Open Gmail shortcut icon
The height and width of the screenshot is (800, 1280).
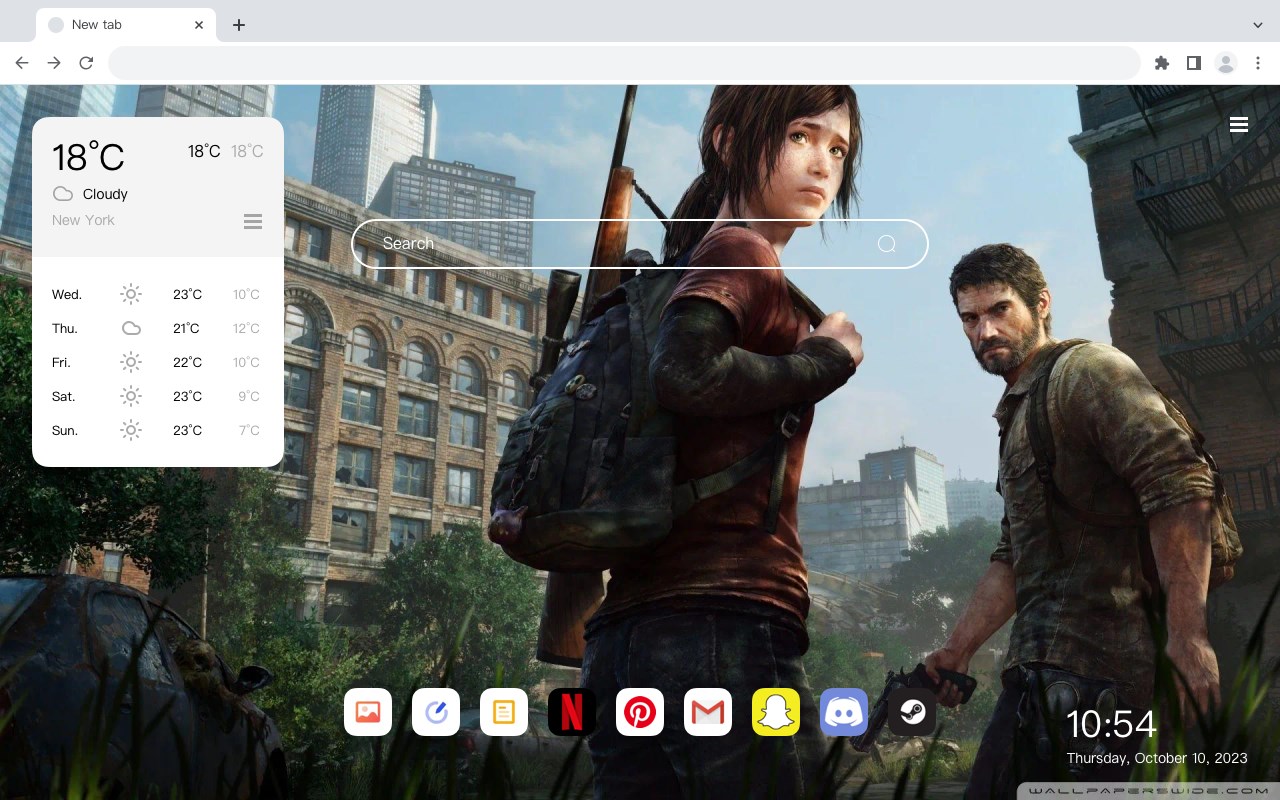(708, 712)
